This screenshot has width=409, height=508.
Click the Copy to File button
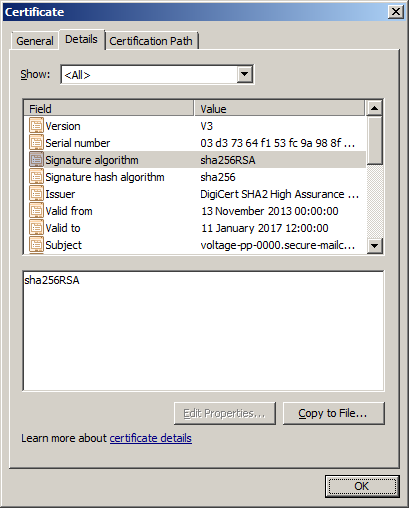tap(334, 413)
